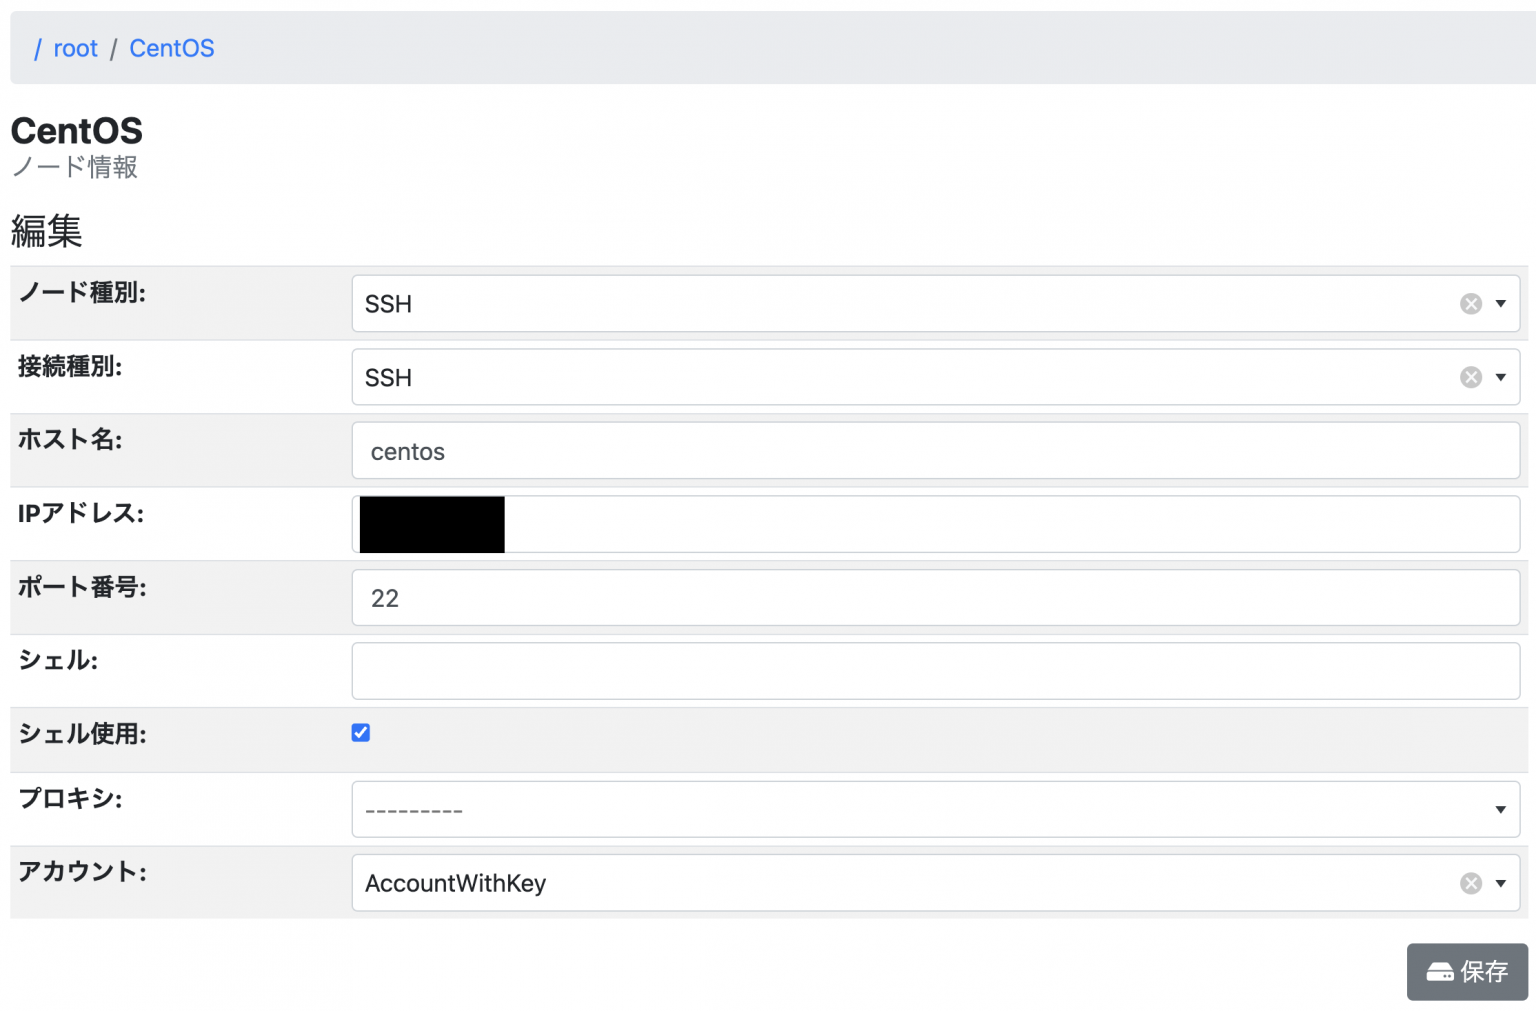Click the 接続種別 SSH value text
Viewport: 1536px width, 1011px height.
pyautogui.click(x=388, y=378)
